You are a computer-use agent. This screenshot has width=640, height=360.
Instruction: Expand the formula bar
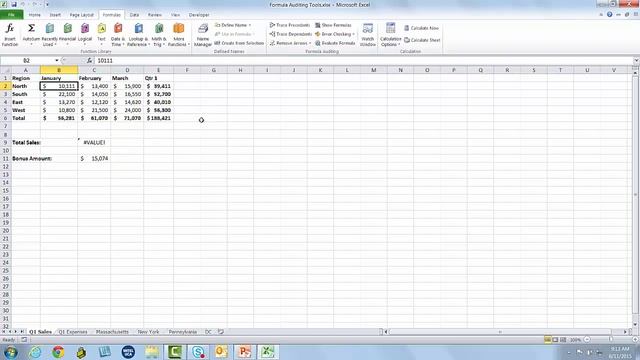[x=636, y=60]
